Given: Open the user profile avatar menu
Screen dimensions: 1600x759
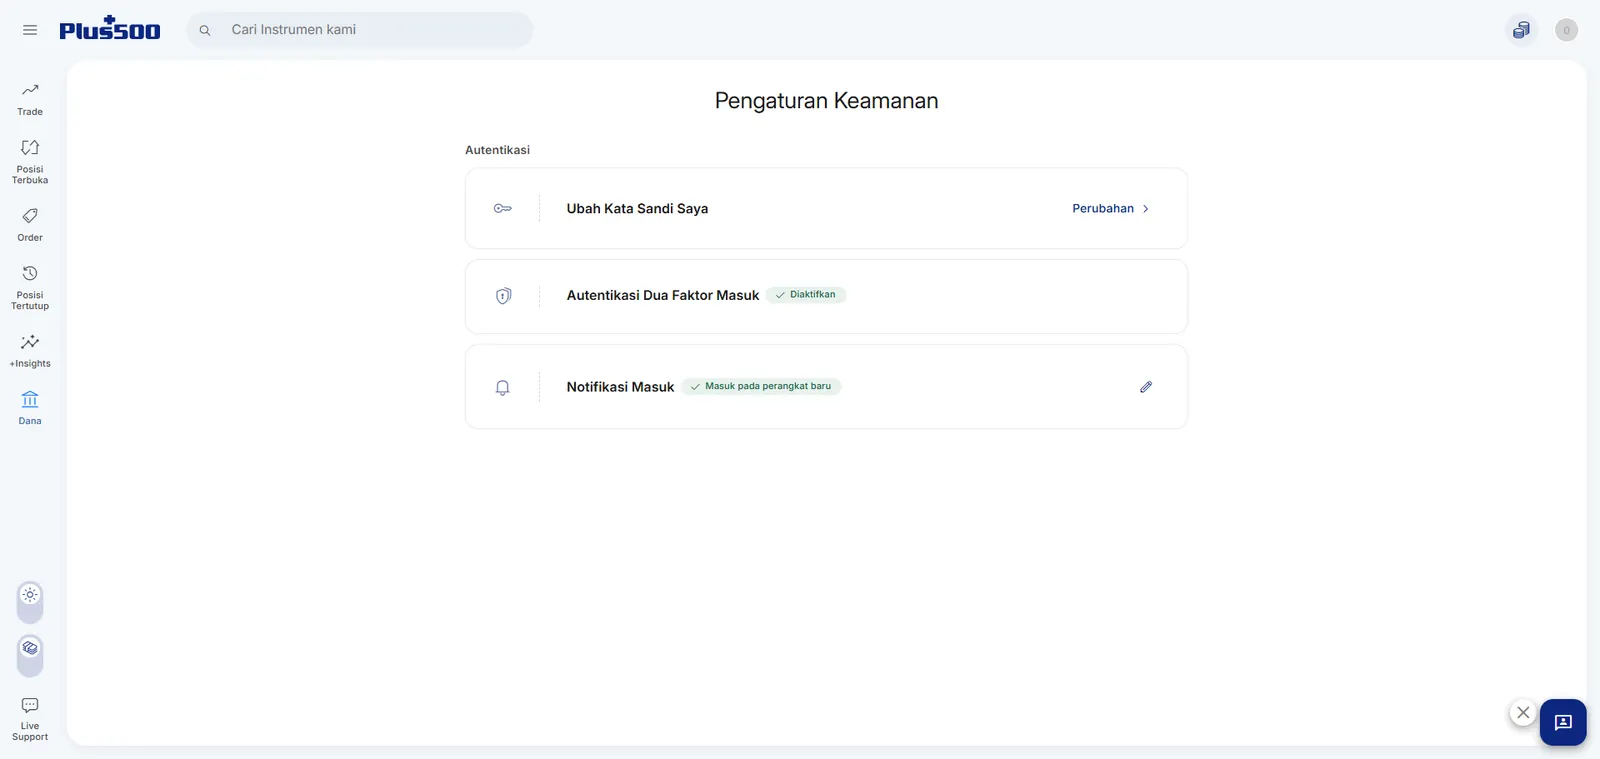Looking at the screenshot, I should click(1566, 30).
